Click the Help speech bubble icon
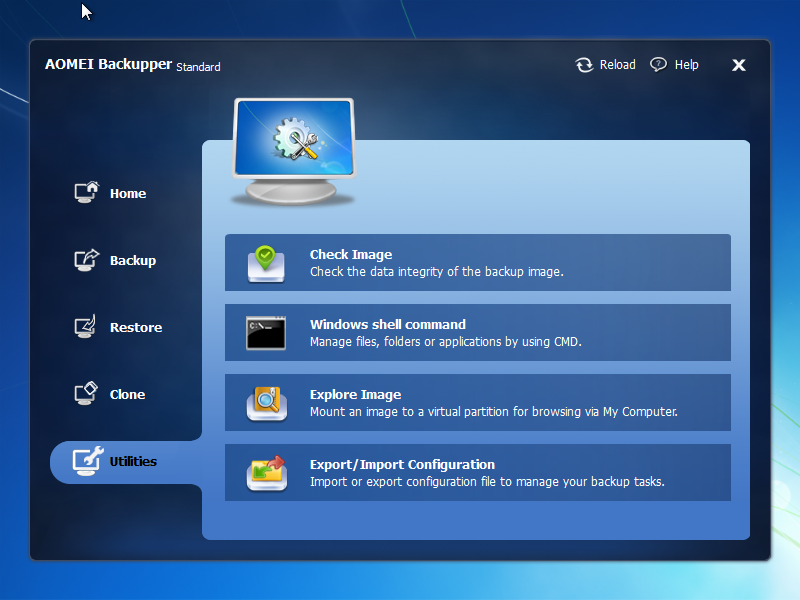The width and height of the screenshot is (800, 600). coord(658,65)
